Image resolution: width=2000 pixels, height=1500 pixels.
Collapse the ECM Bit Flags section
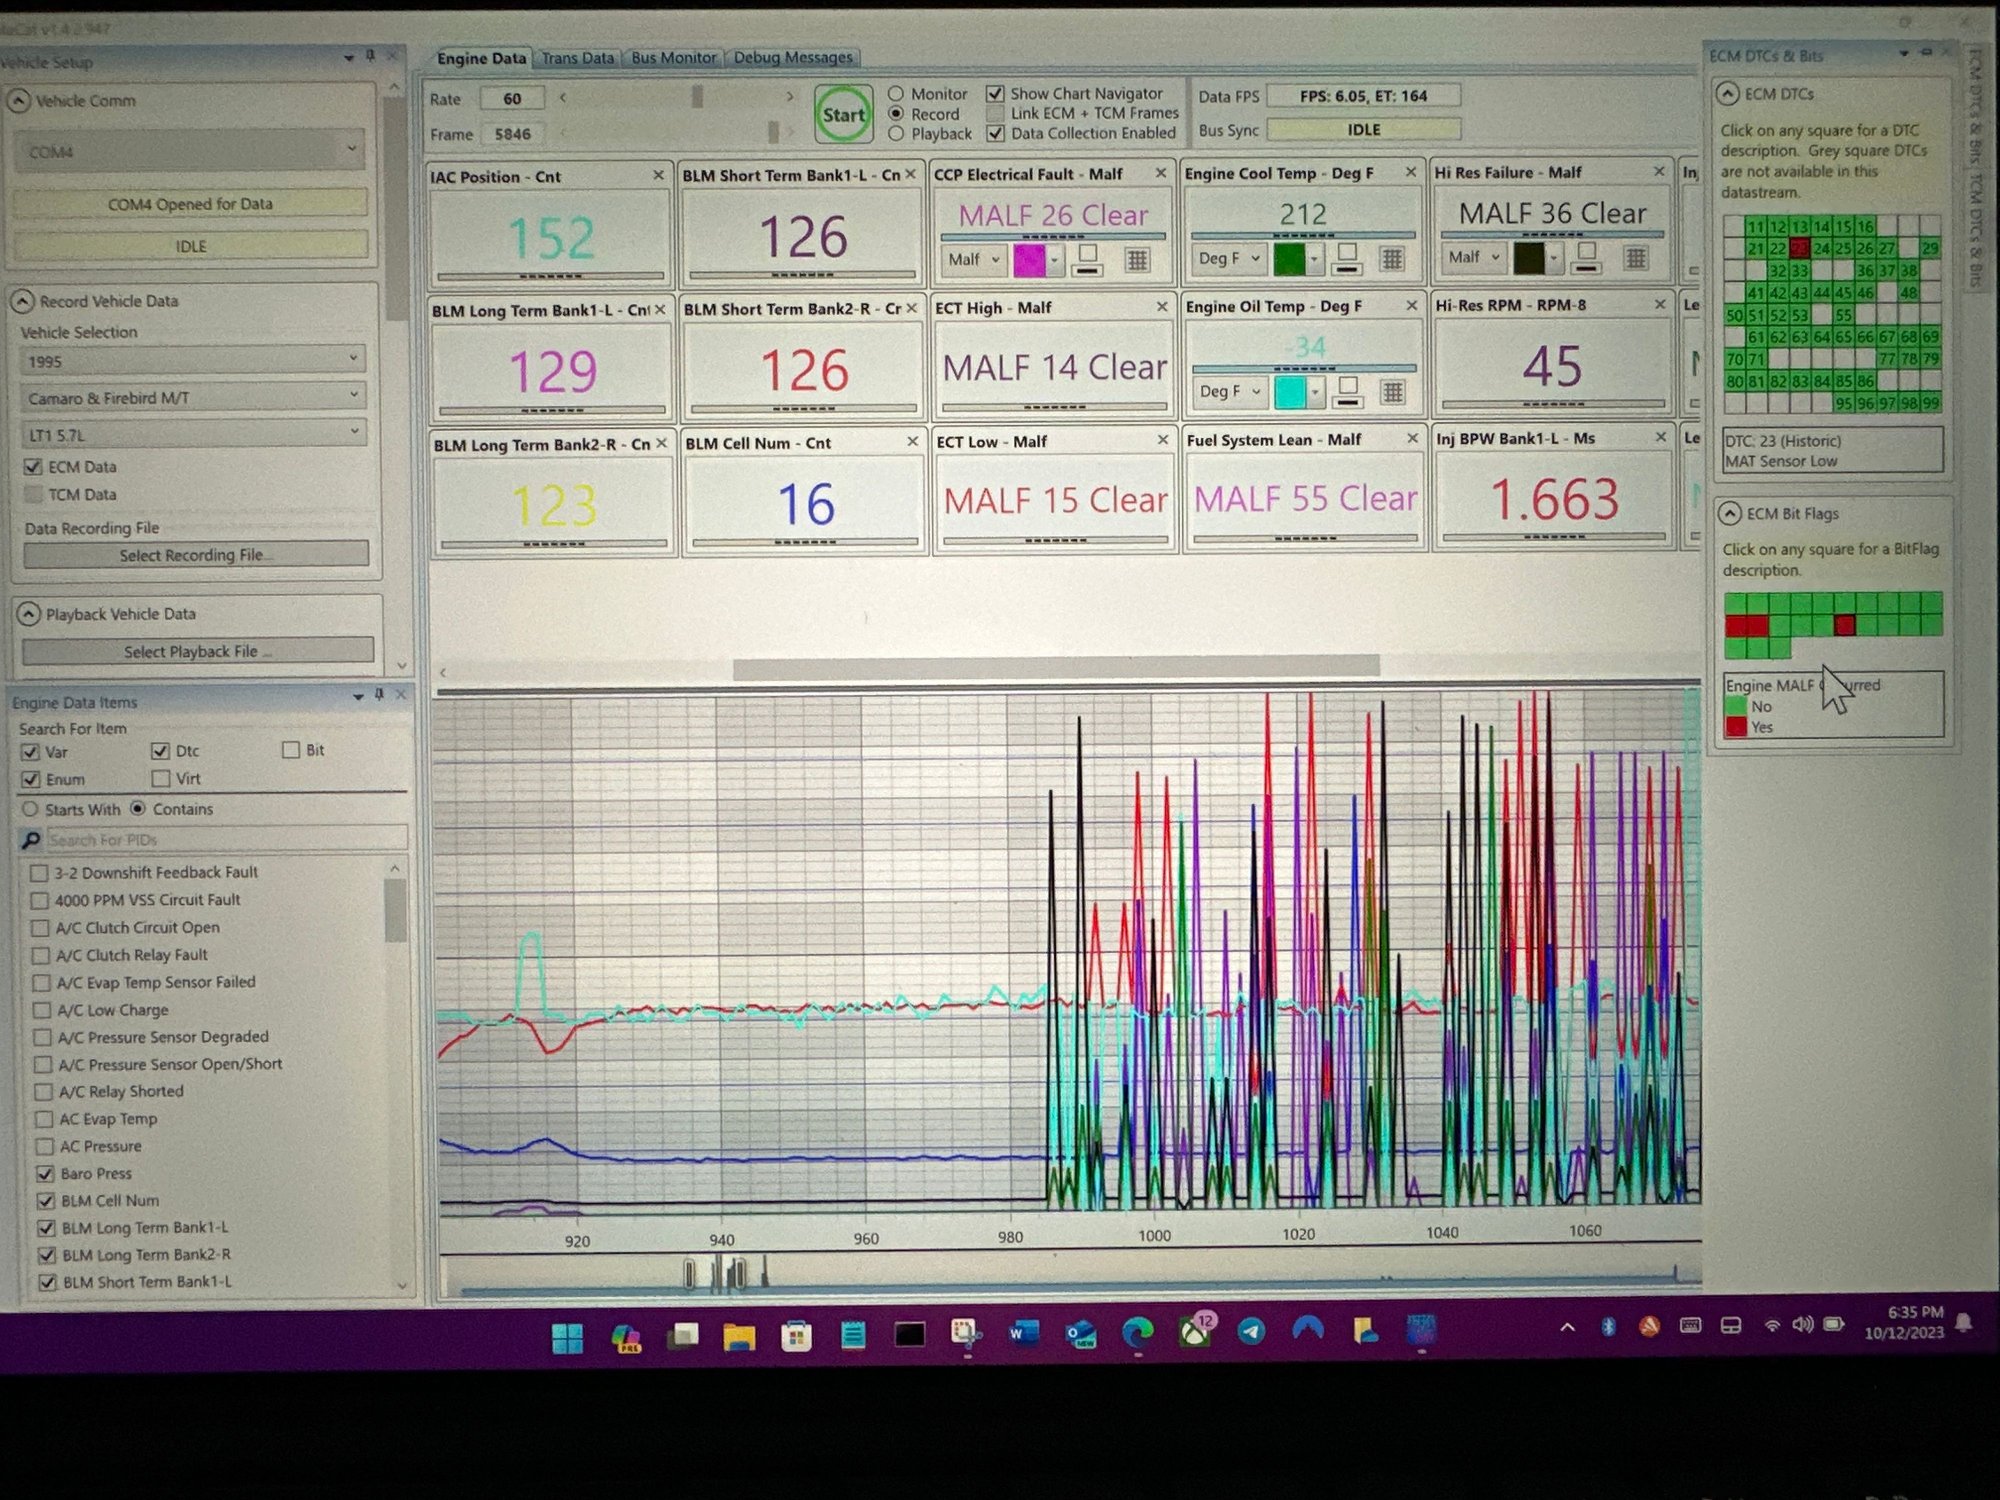tap(1730, 513)
